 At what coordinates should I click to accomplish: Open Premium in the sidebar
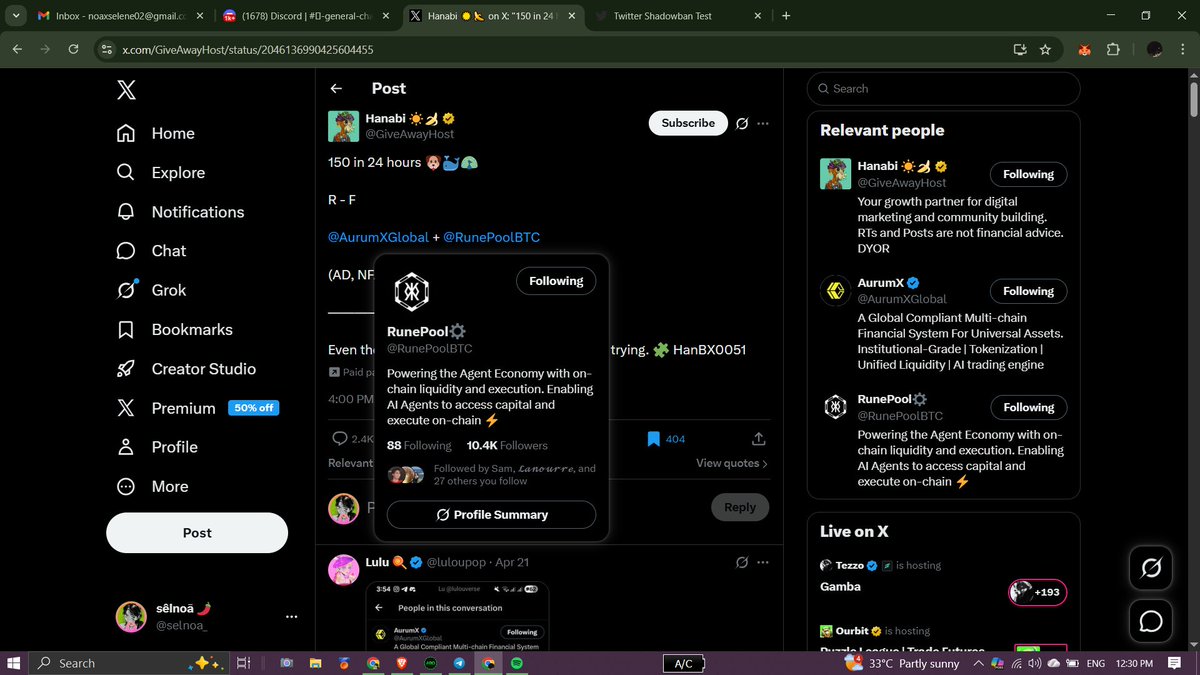[197, 408]
